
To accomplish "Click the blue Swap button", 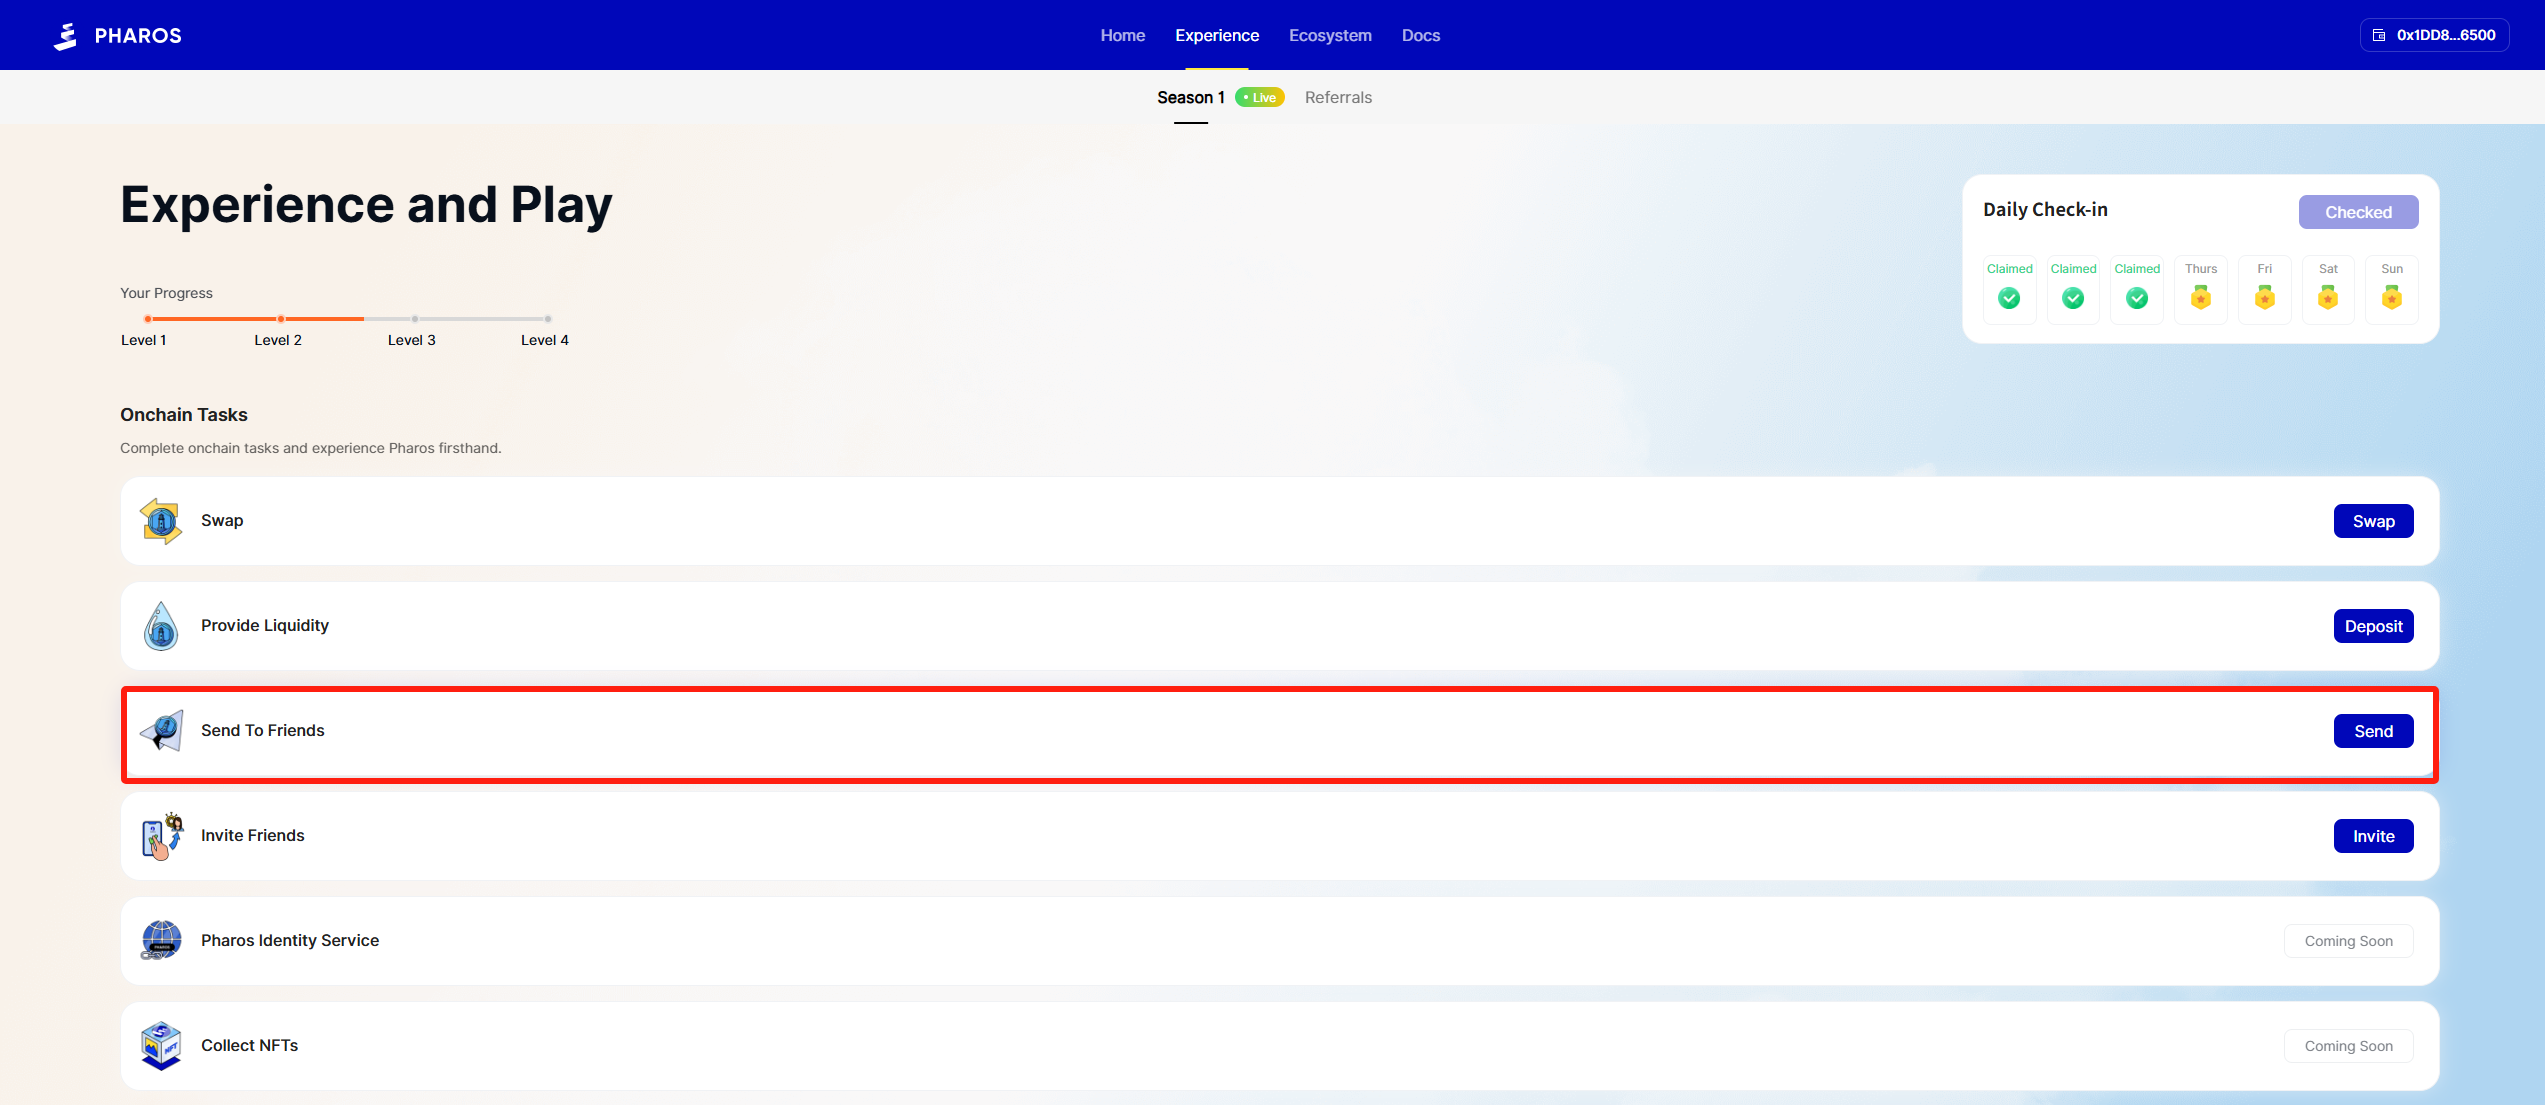I will tap(2373, 521).
